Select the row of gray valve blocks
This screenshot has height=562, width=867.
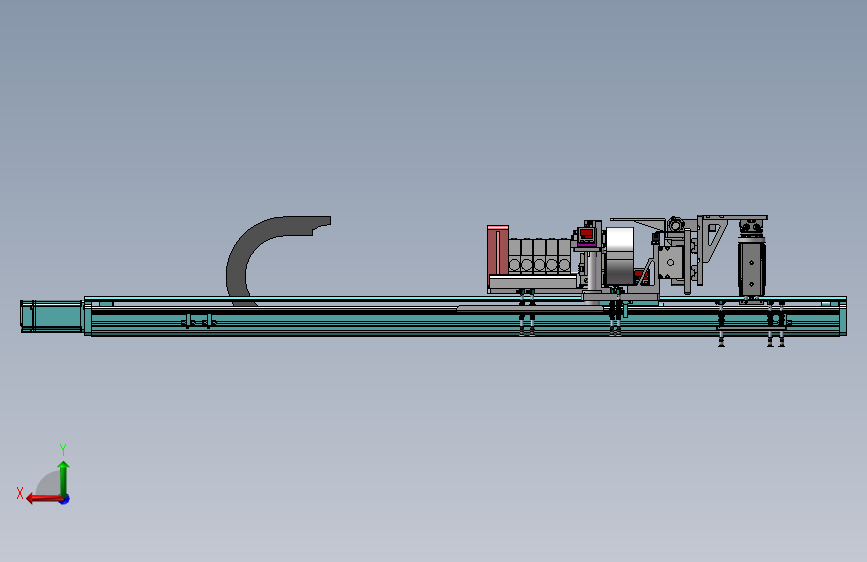[x=539, y=257]
